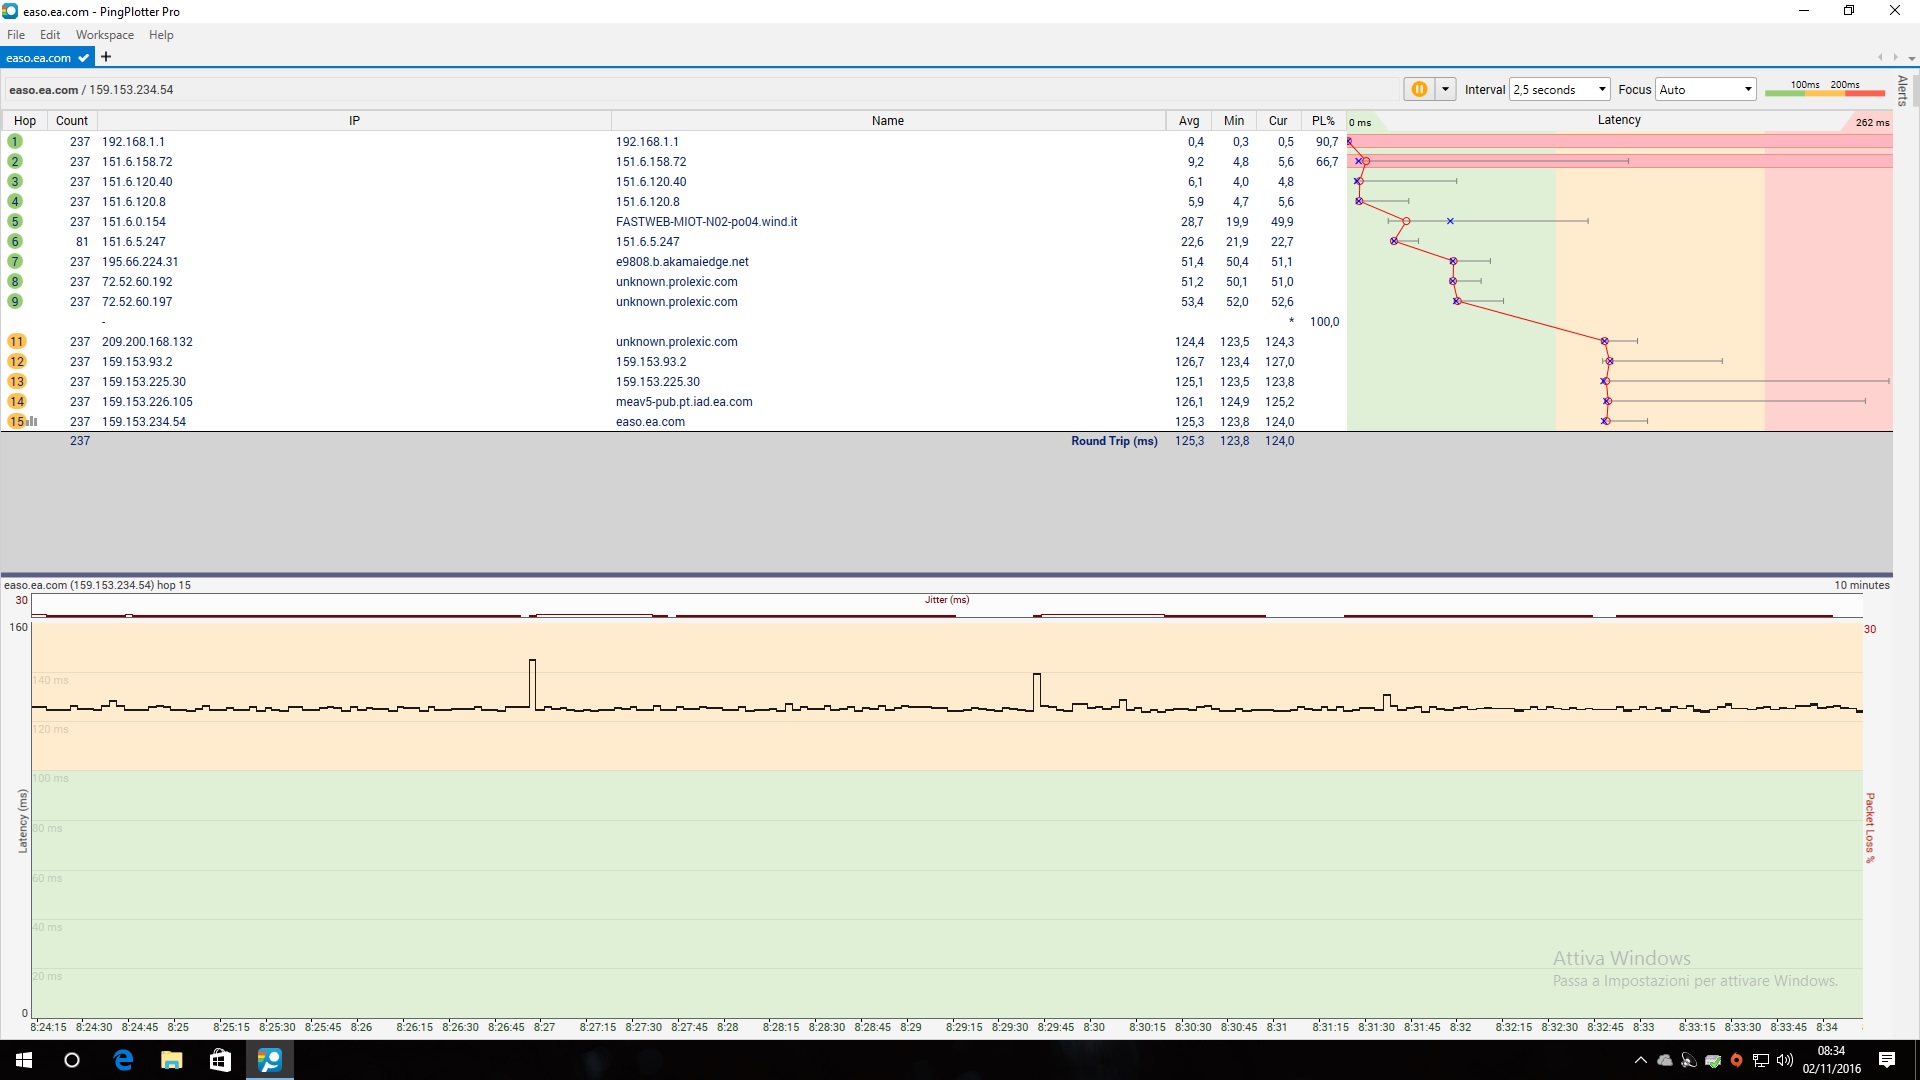Select hop 6 green circle icon

coord(15,242)
